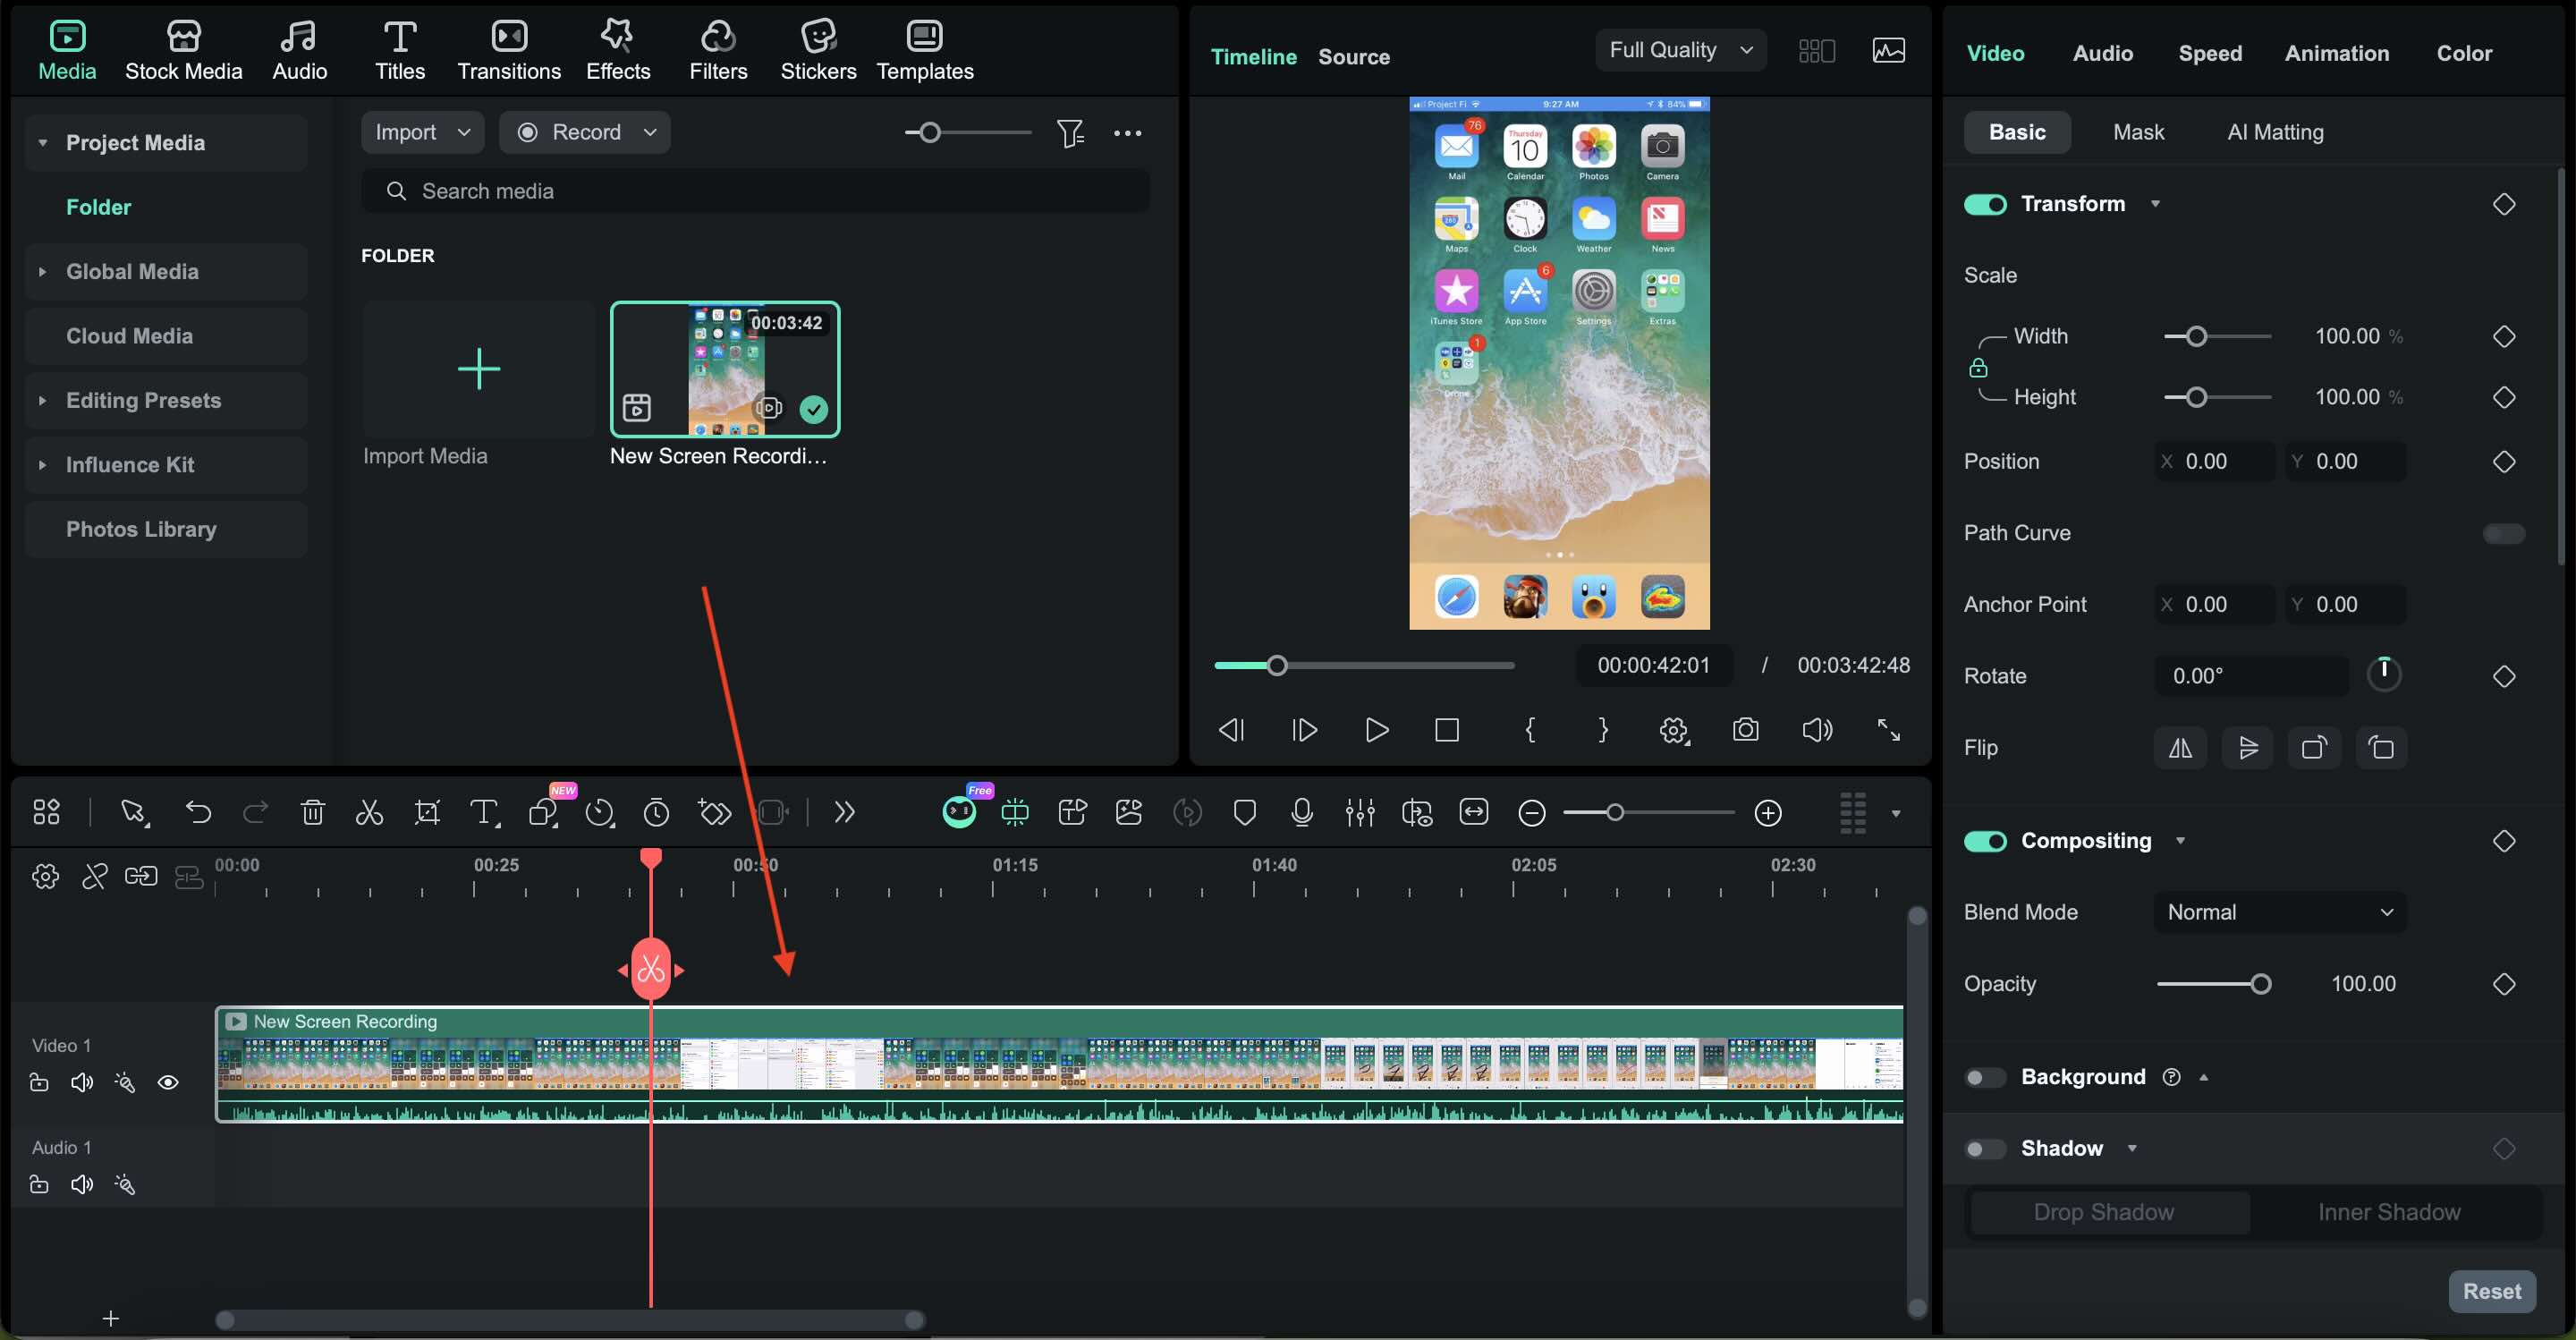Click the delete trash icon
The height and width of the screenshot is (1340, 2576).
click(x=312, y=812)
